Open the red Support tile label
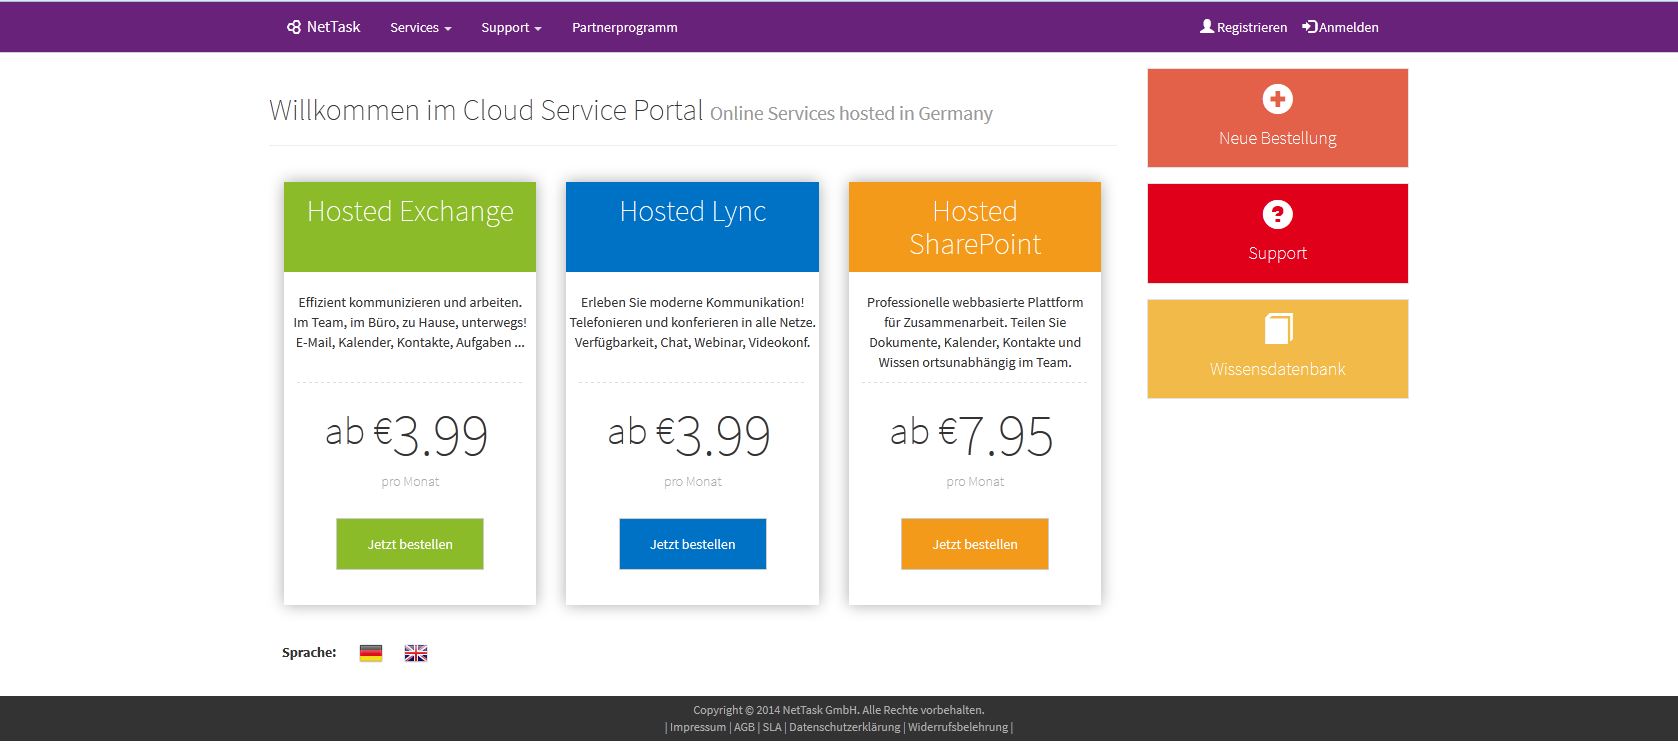The height and width of the screenshot is (744, 1678). tap(1278, 253)
